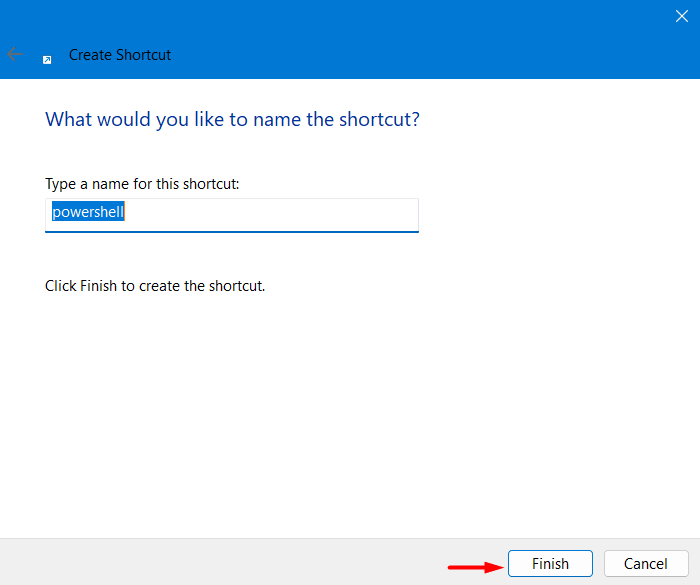The image size is (700, 585).
Task: Go back using the back arrow
Action: click(x=15, y=54)
